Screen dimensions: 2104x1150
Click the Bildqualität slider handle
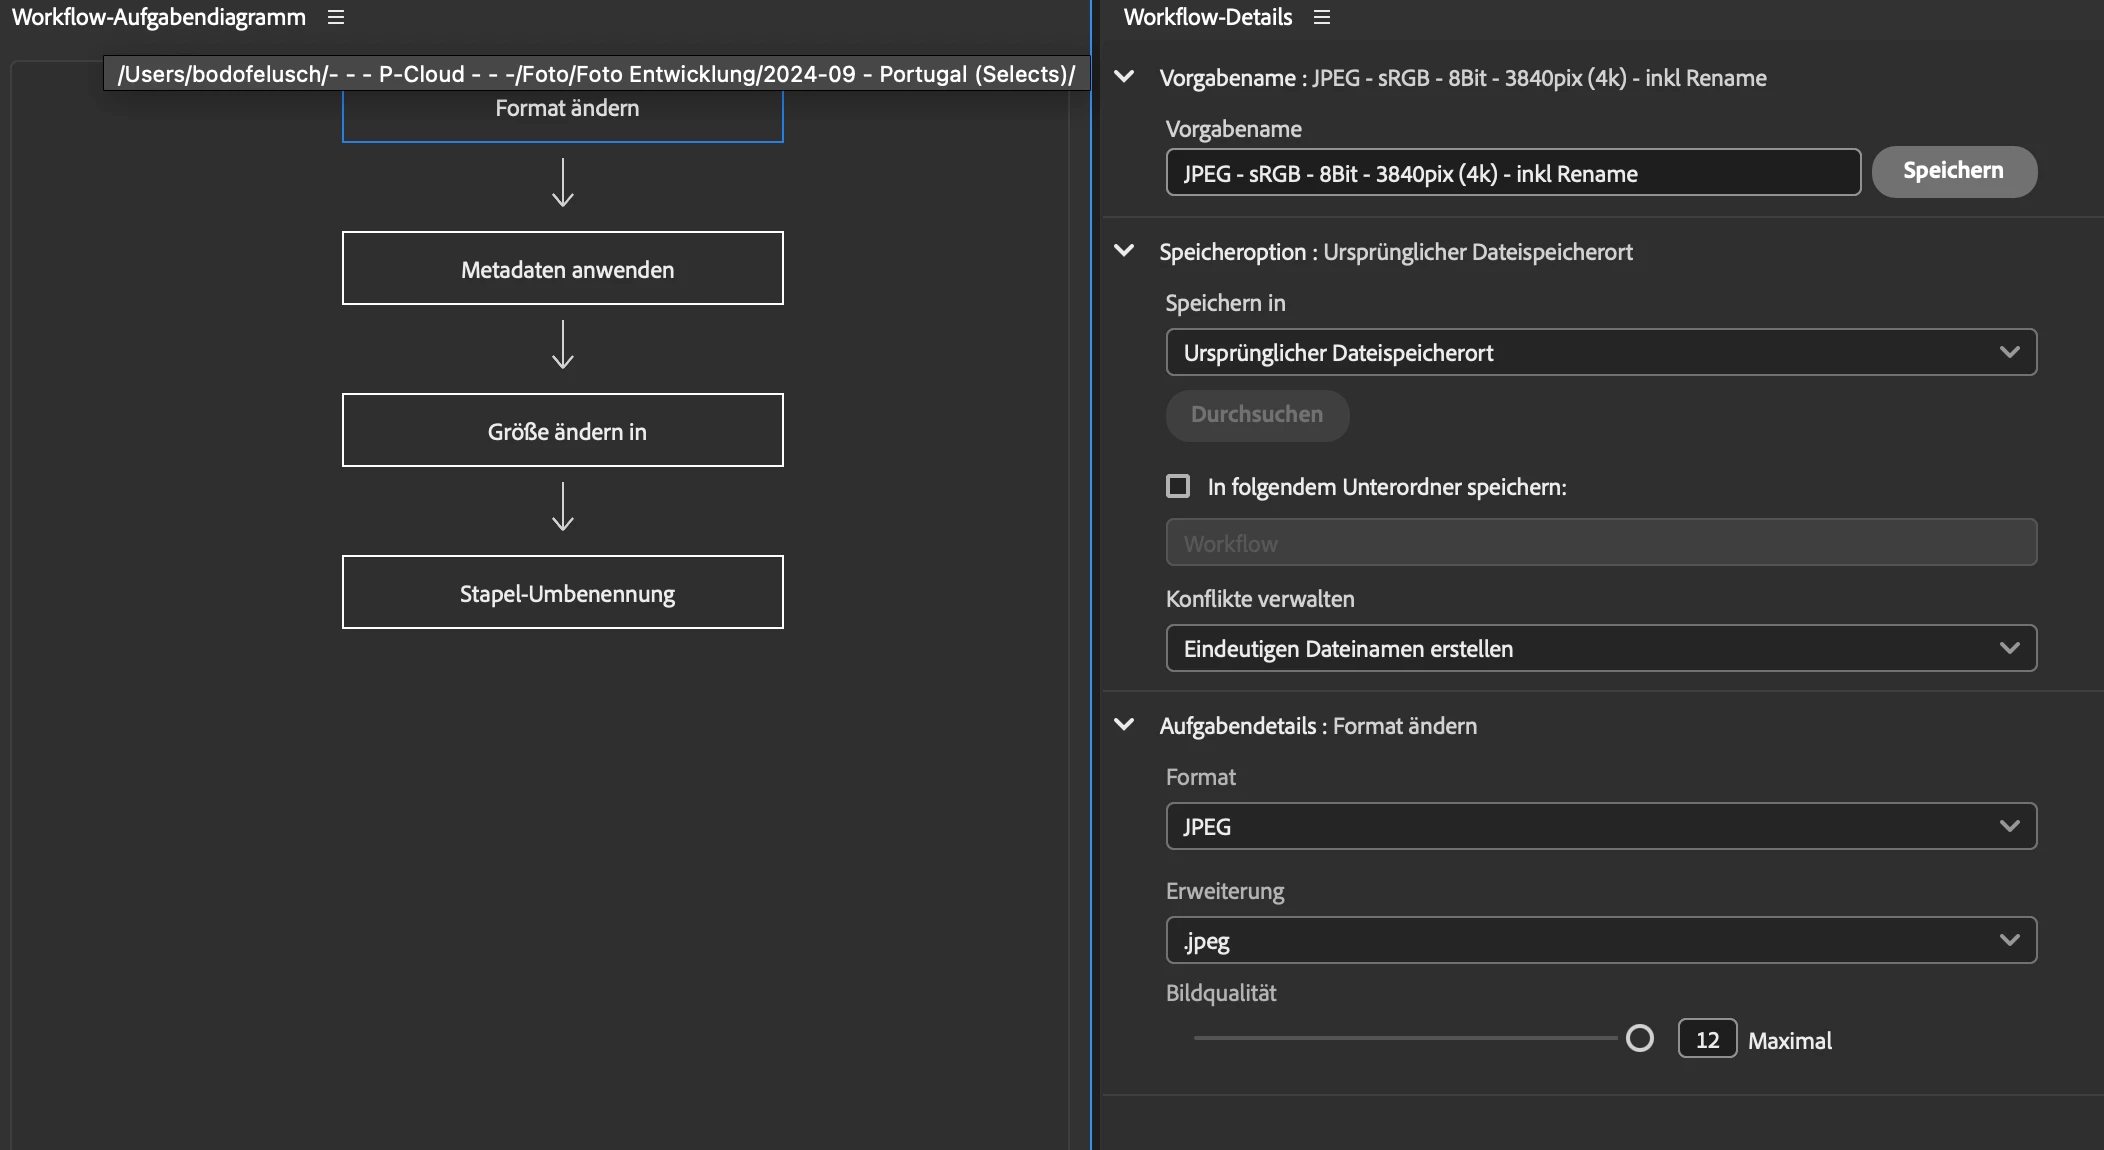(x=1640, y=1039)
